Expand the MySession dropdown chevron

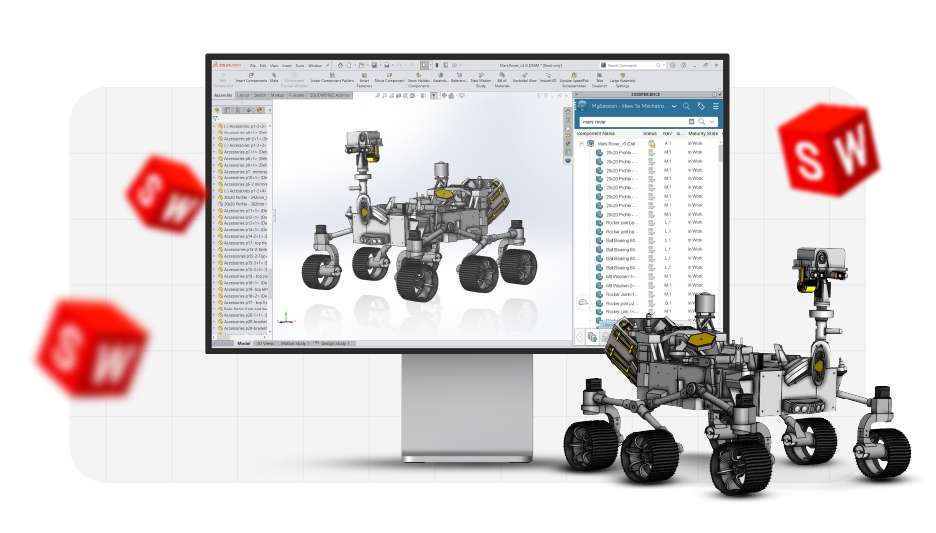(674, 106)
